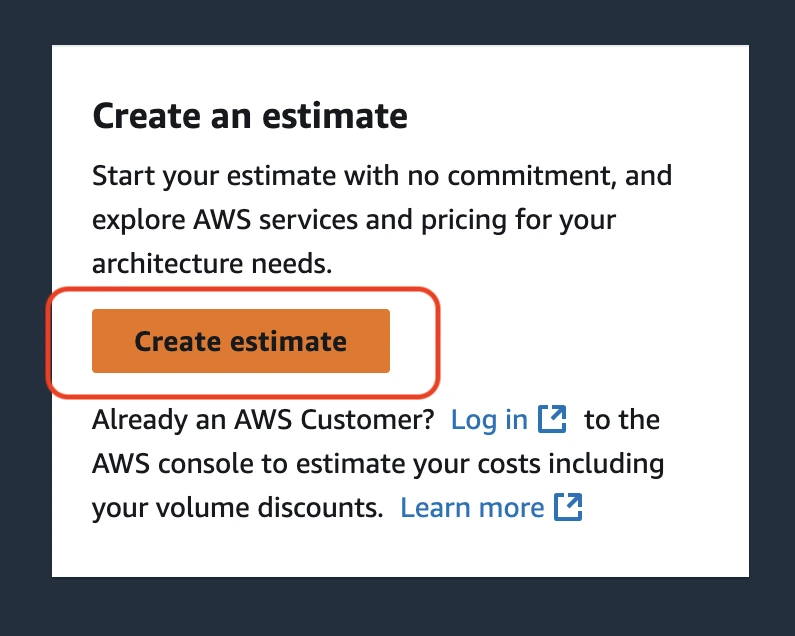Image resolution: width=795 pixels, height=636 pixels.
Task: Click external link icon after Learn more
Action: tap(568, 507)
